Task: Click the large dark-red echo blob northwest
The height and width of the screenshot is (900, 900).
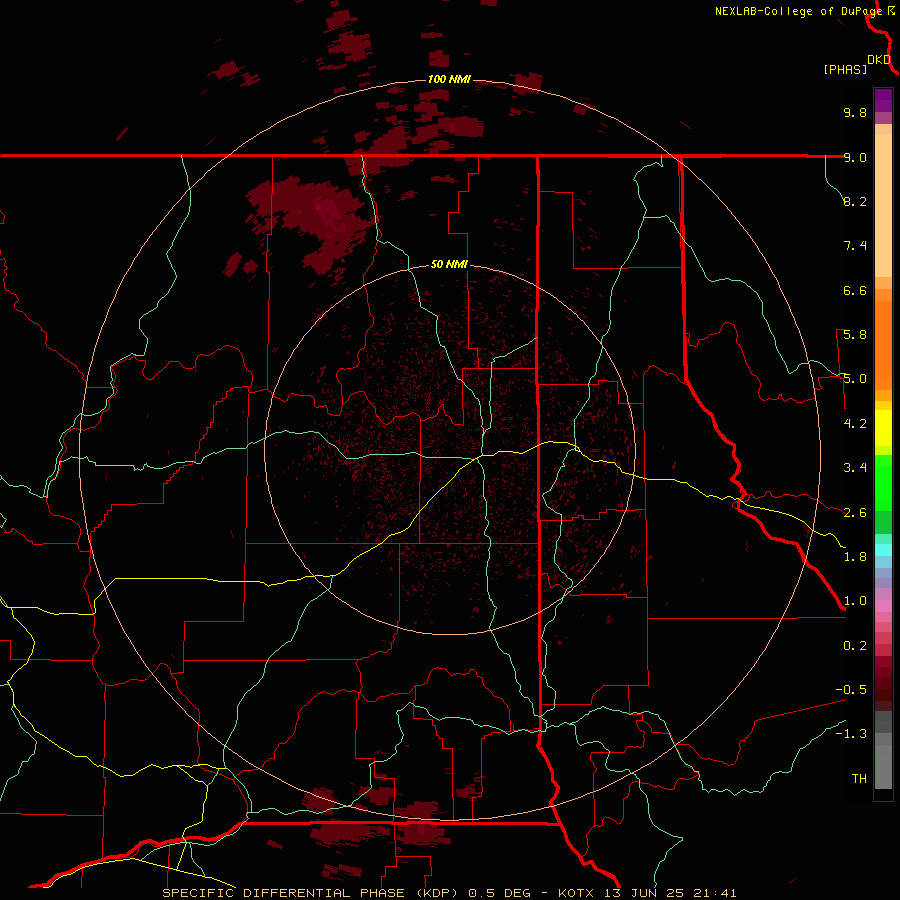Action: tap(313, 221)
